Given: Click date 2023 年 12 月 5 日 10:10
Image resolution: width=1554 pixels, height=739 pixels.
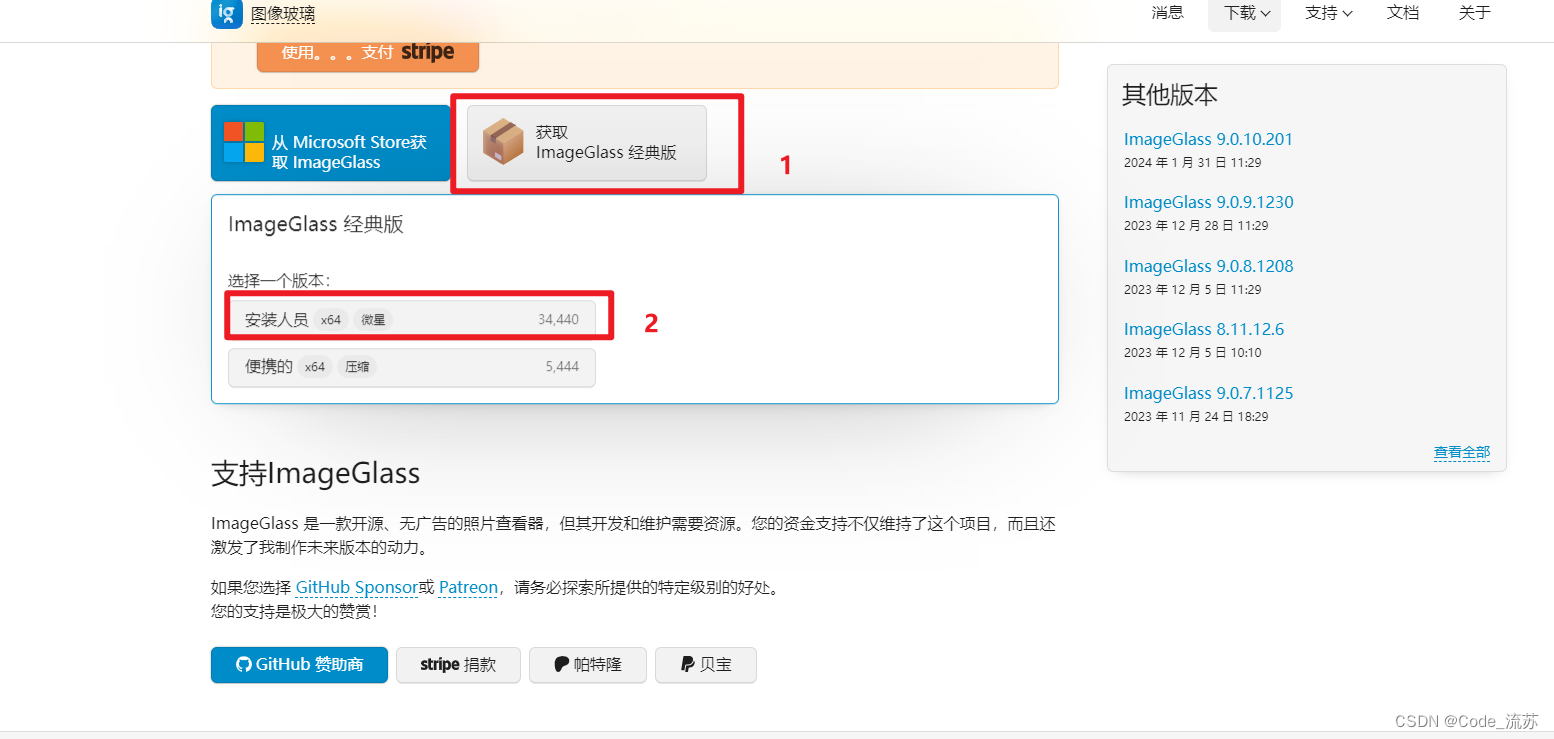Looking at the screenshot, I should 1193,352.
